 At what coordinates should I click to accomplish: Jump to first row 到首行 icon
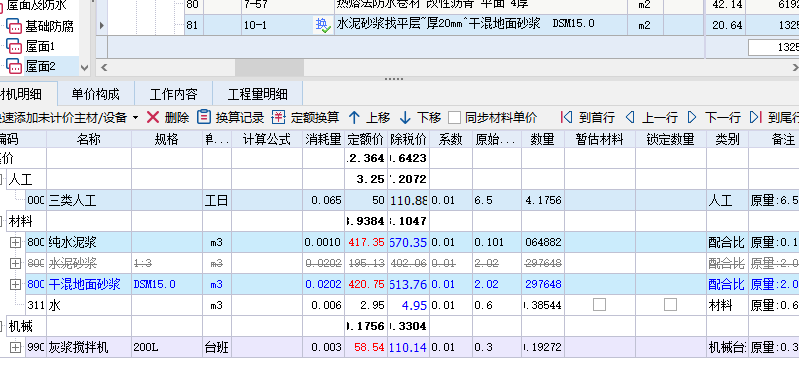[566, 118]
